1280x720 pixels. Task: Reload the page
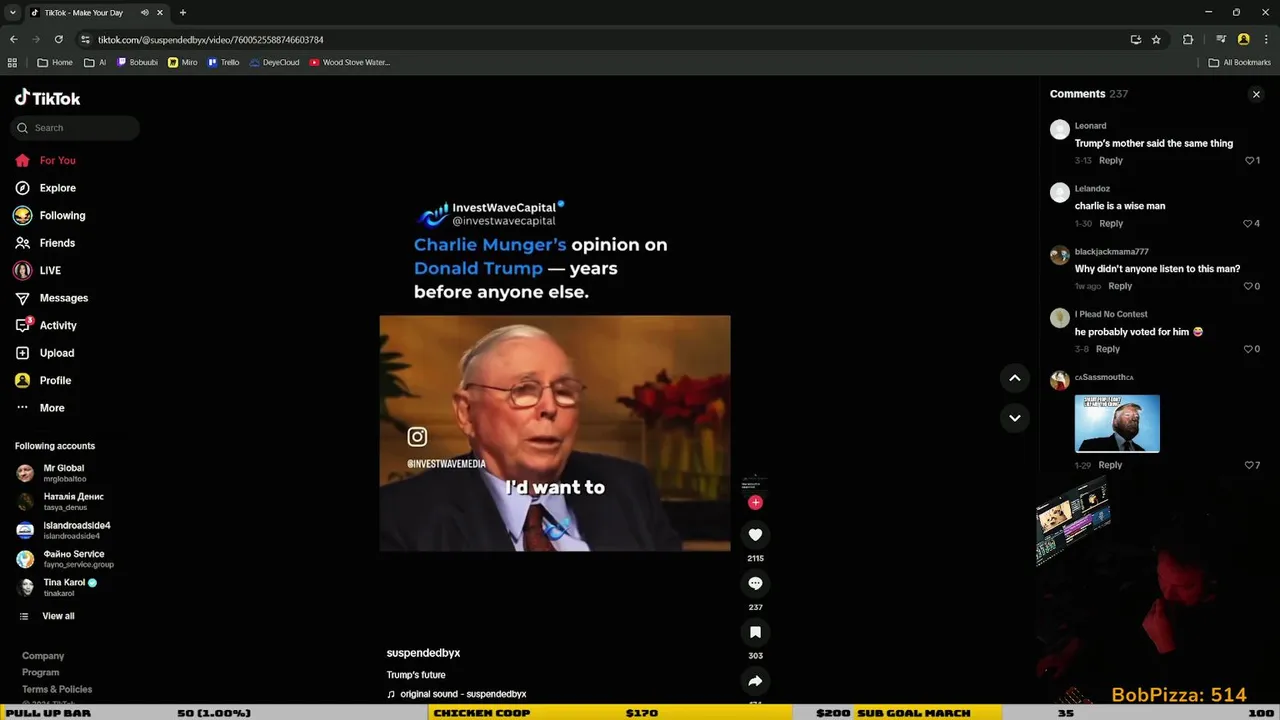click(x=59, y=39)
